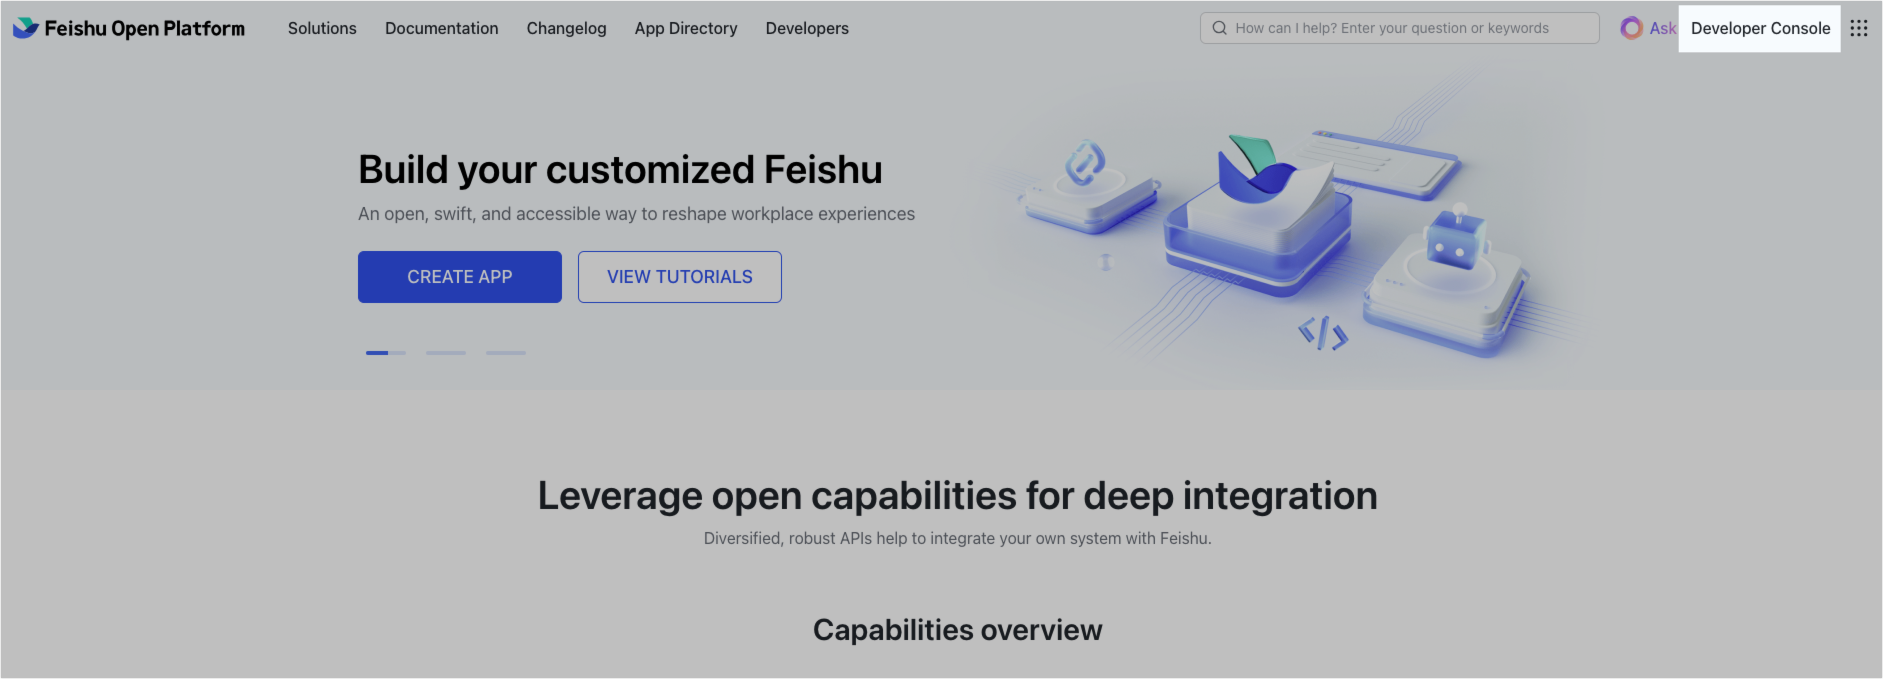Go to the Changelog page
1883x679 pixels.
click(x=567, y=28)
